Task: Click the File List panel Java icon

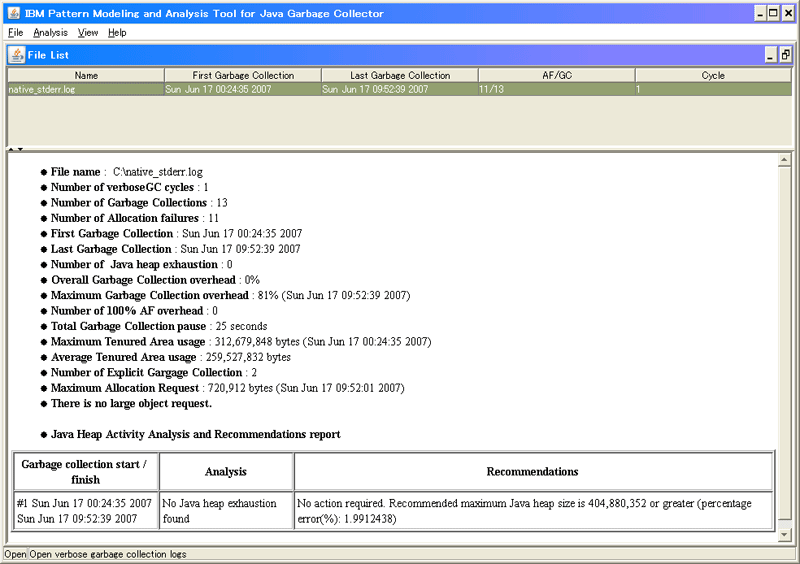Action: pyautogui.click(x=17, y=55)
